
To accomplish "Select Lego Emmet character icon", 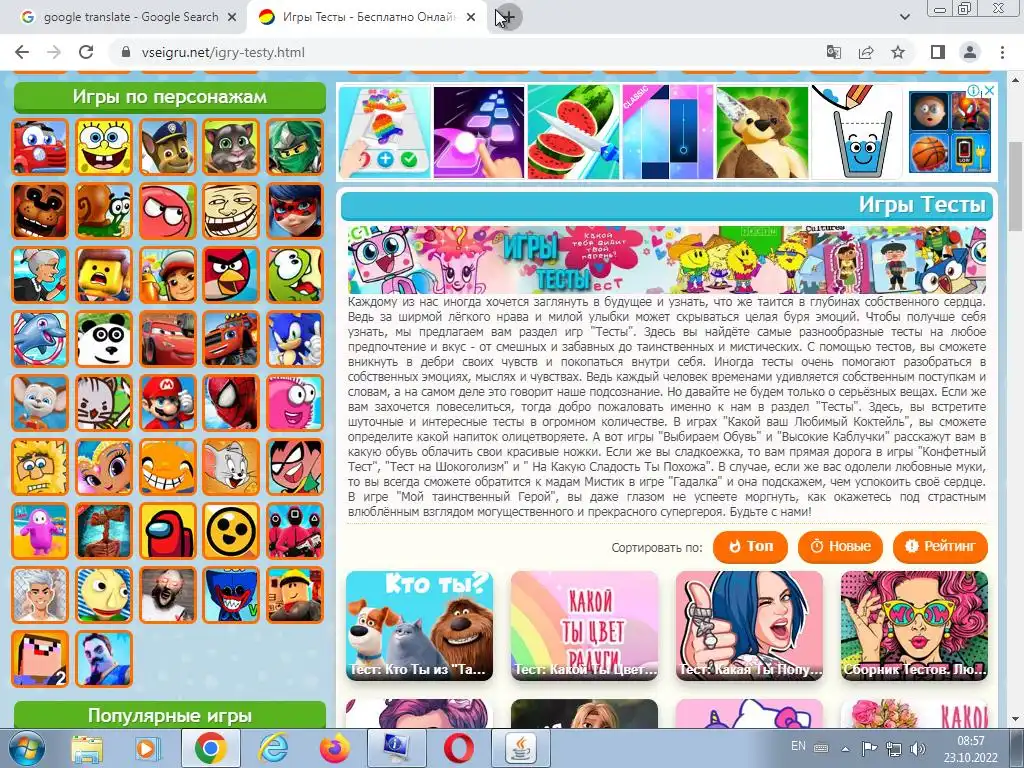I will pos(104,275).
